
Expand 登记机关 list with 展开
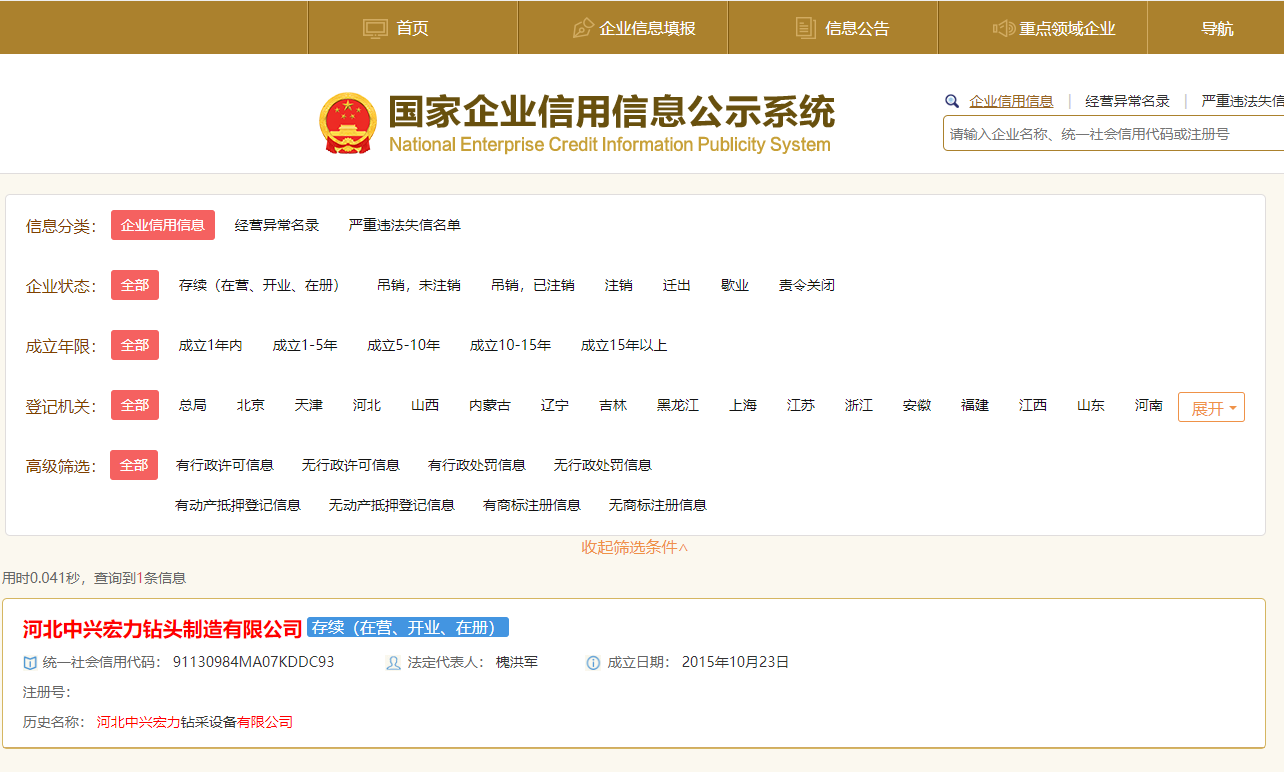(1212, 407)
